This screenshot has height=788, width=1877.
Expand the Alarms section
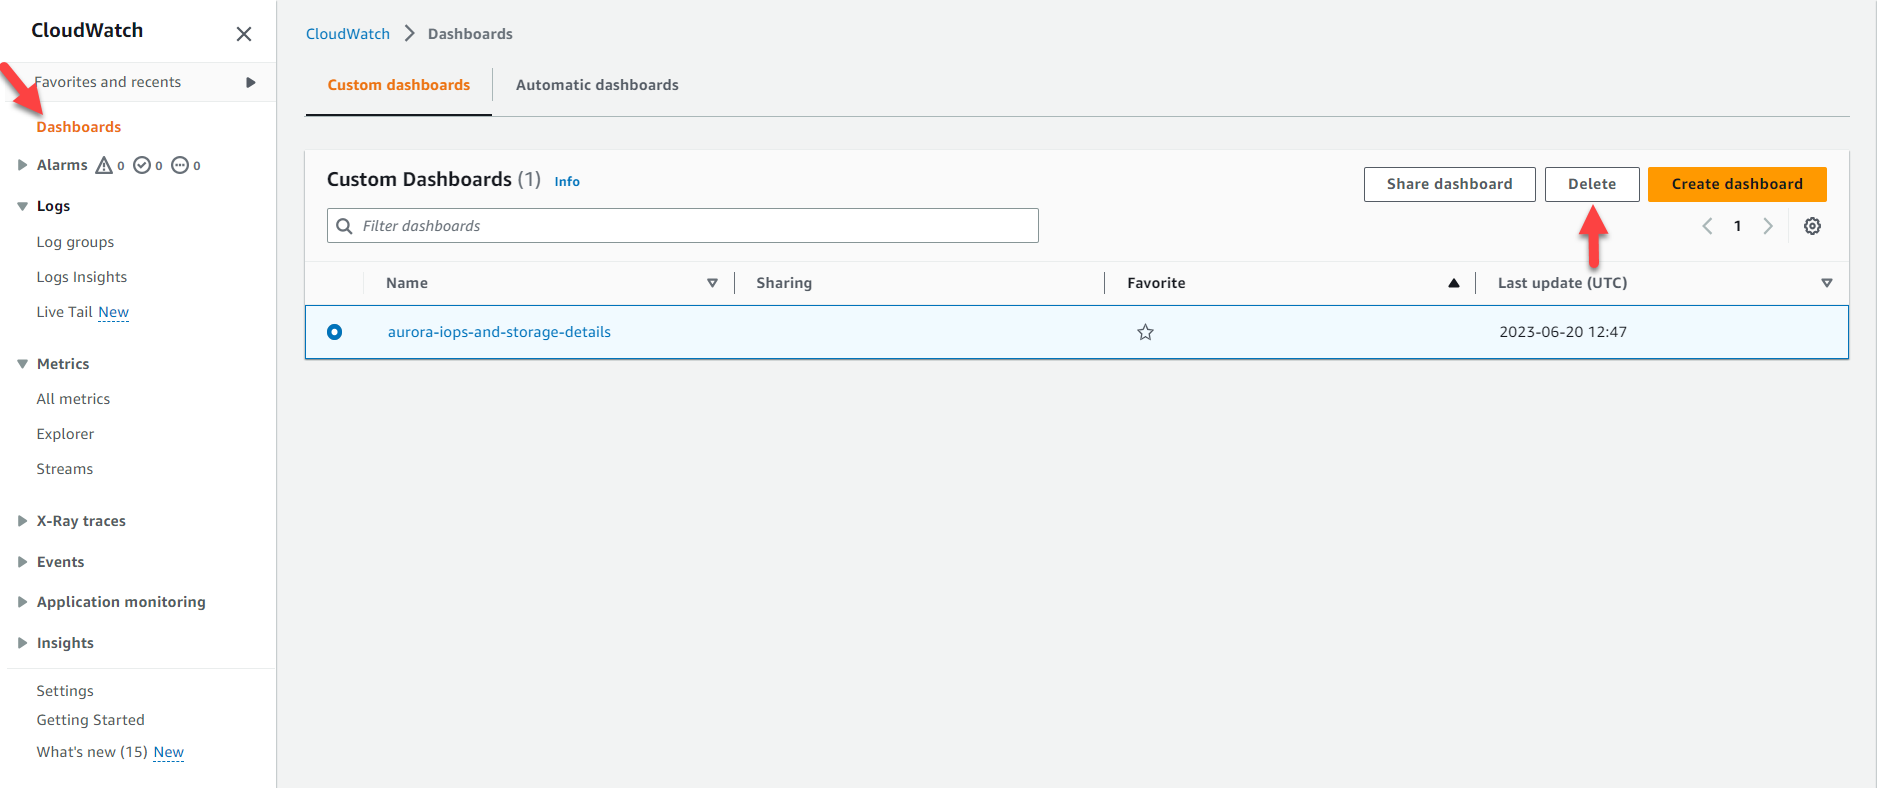pyautogui.click(x=22, y=165)
